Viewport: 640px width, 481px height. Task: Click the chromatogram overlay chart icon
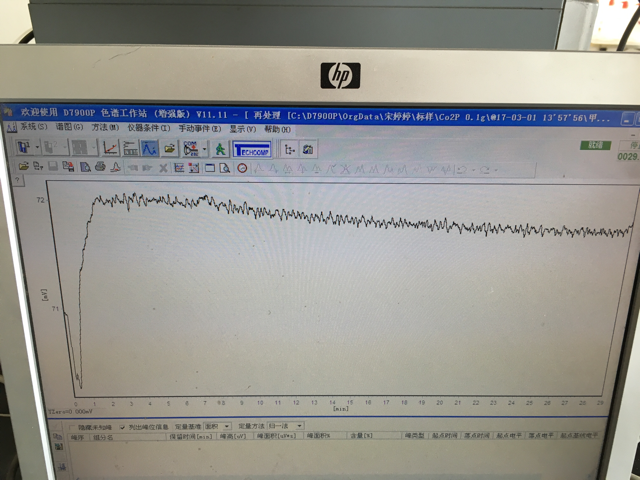pos(179,168)
